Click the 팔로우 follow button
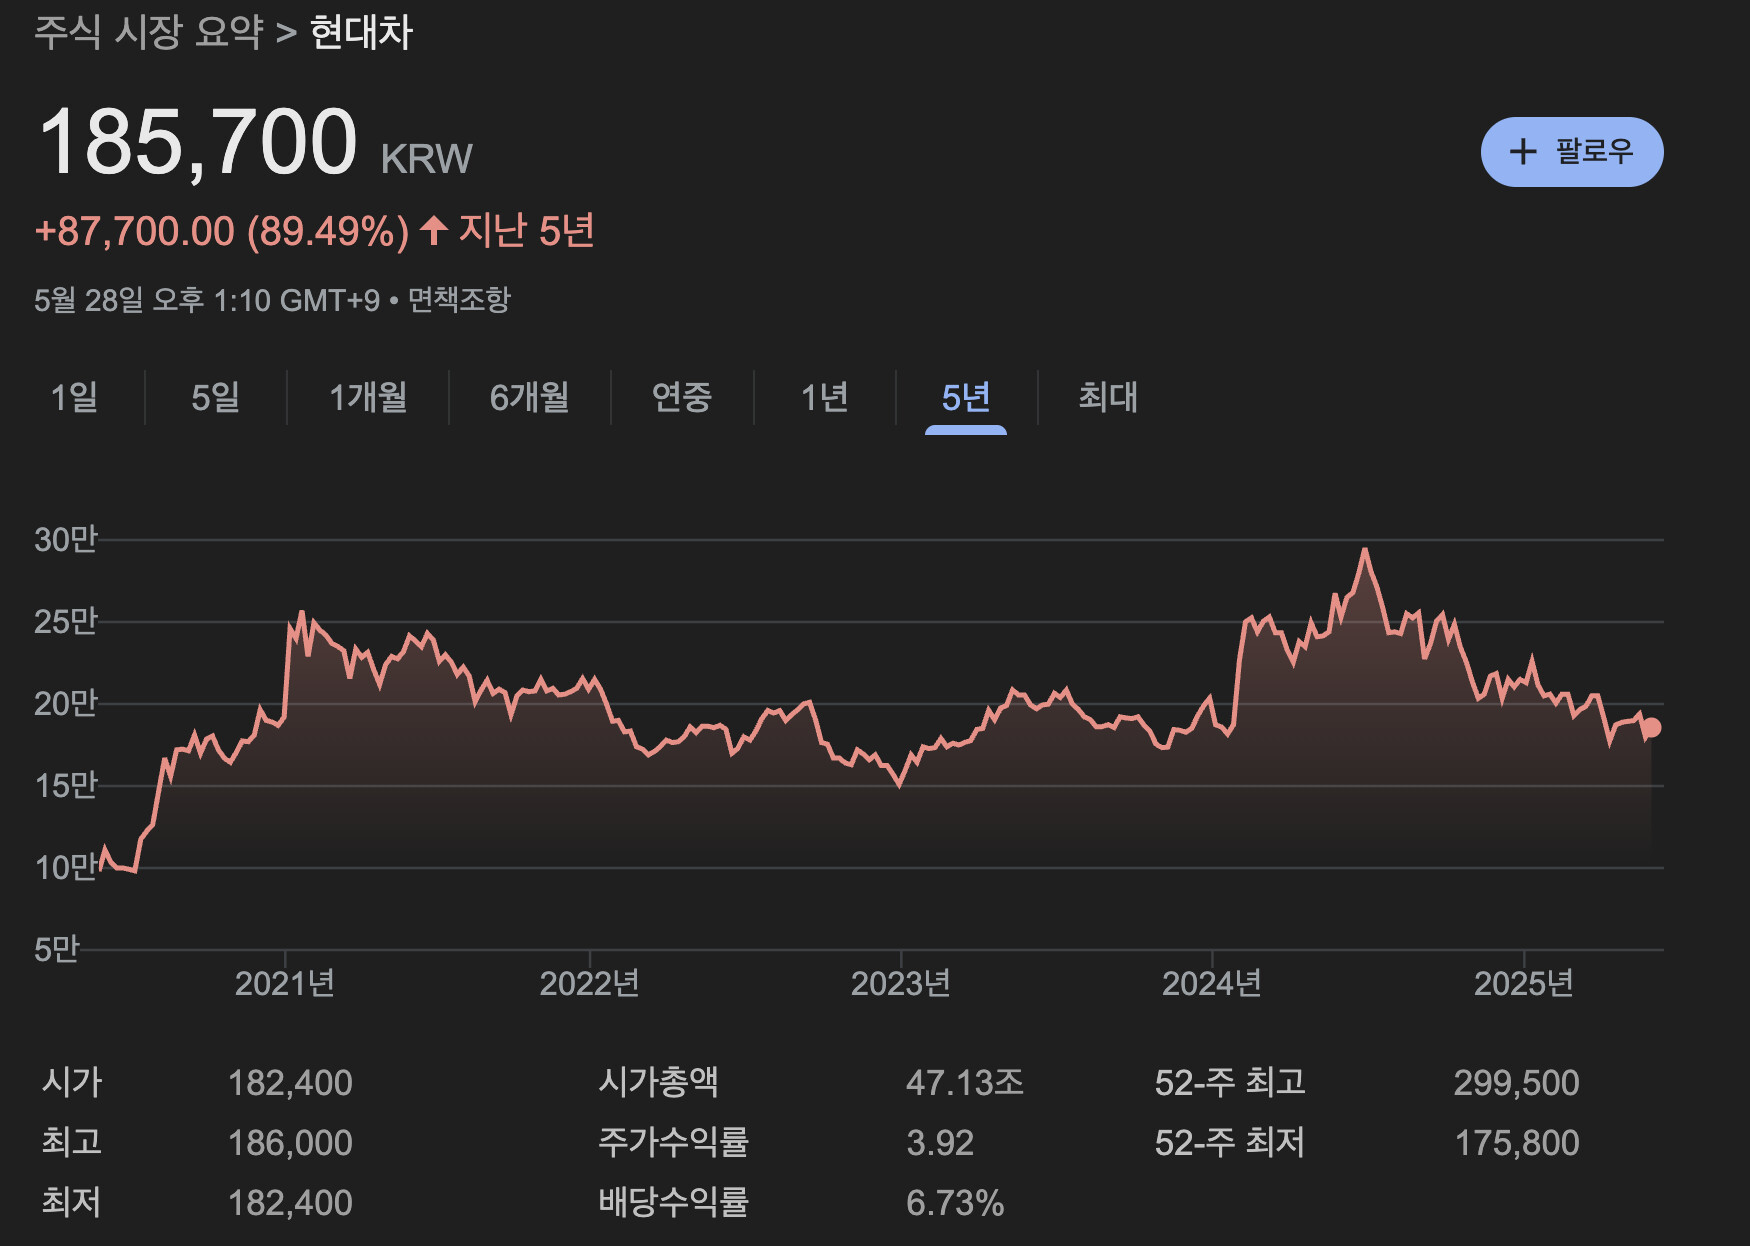The image size is (1750, 1246). [1571, 152]
